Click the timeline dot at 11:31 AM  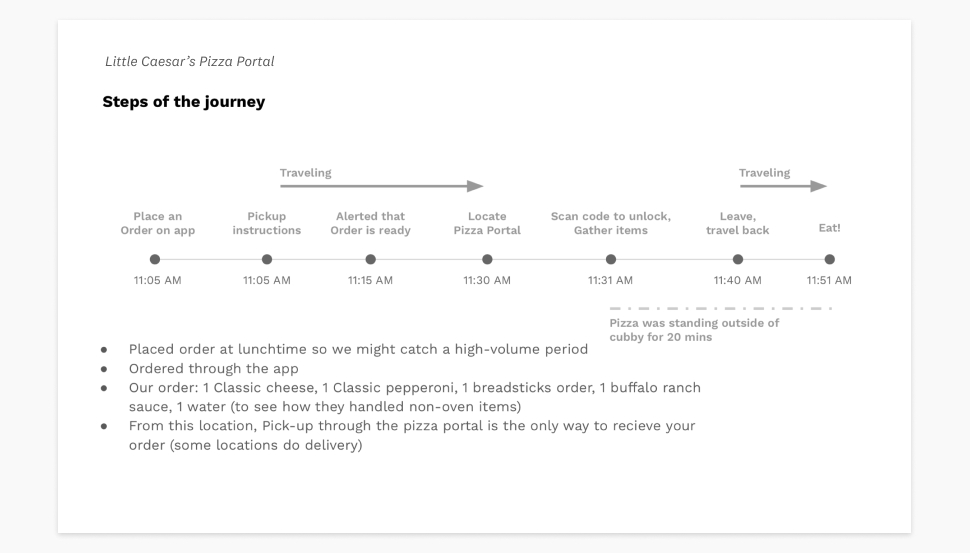(611, 259)
